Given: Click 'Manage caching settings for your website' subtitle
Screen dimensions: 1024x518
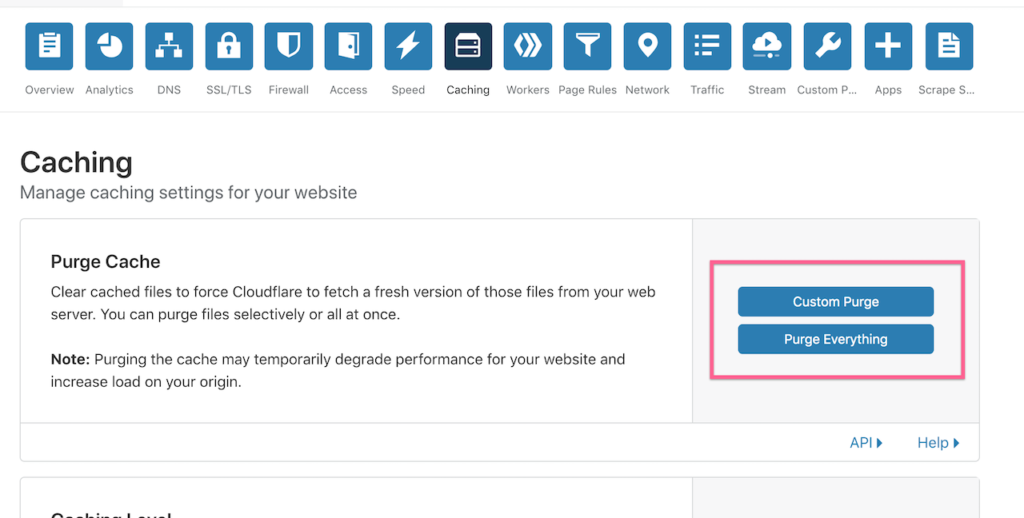Looking at the screenshot, I should click(189, 193).
